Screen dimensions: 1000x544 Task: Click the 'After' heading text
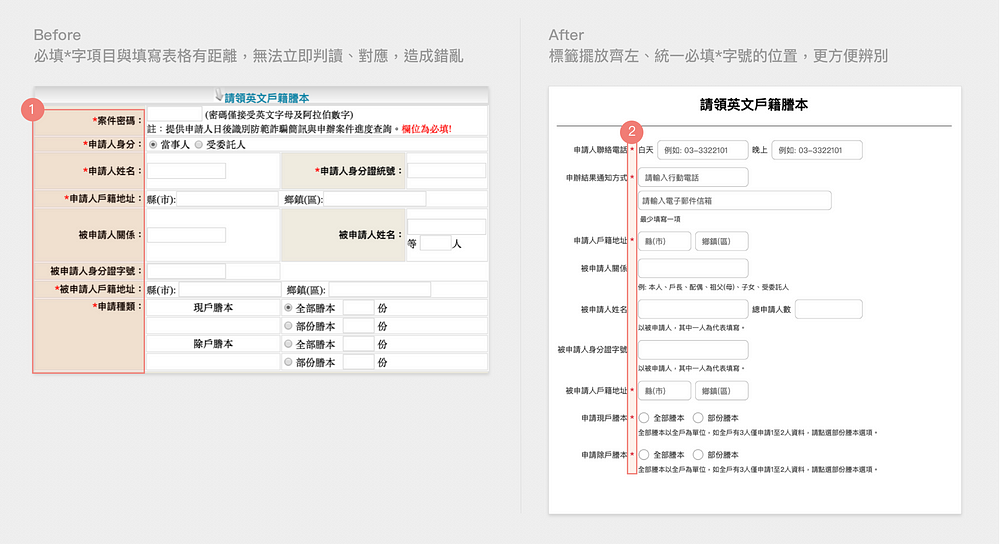[566, 35]
